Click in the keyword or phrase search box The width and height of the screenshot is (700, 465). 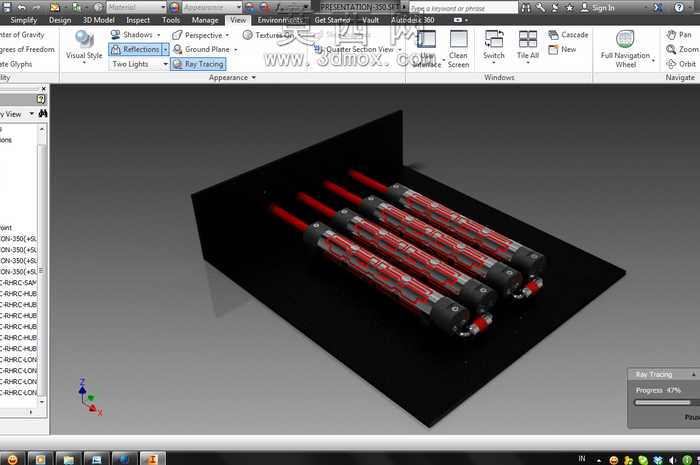tap(463, 8)
